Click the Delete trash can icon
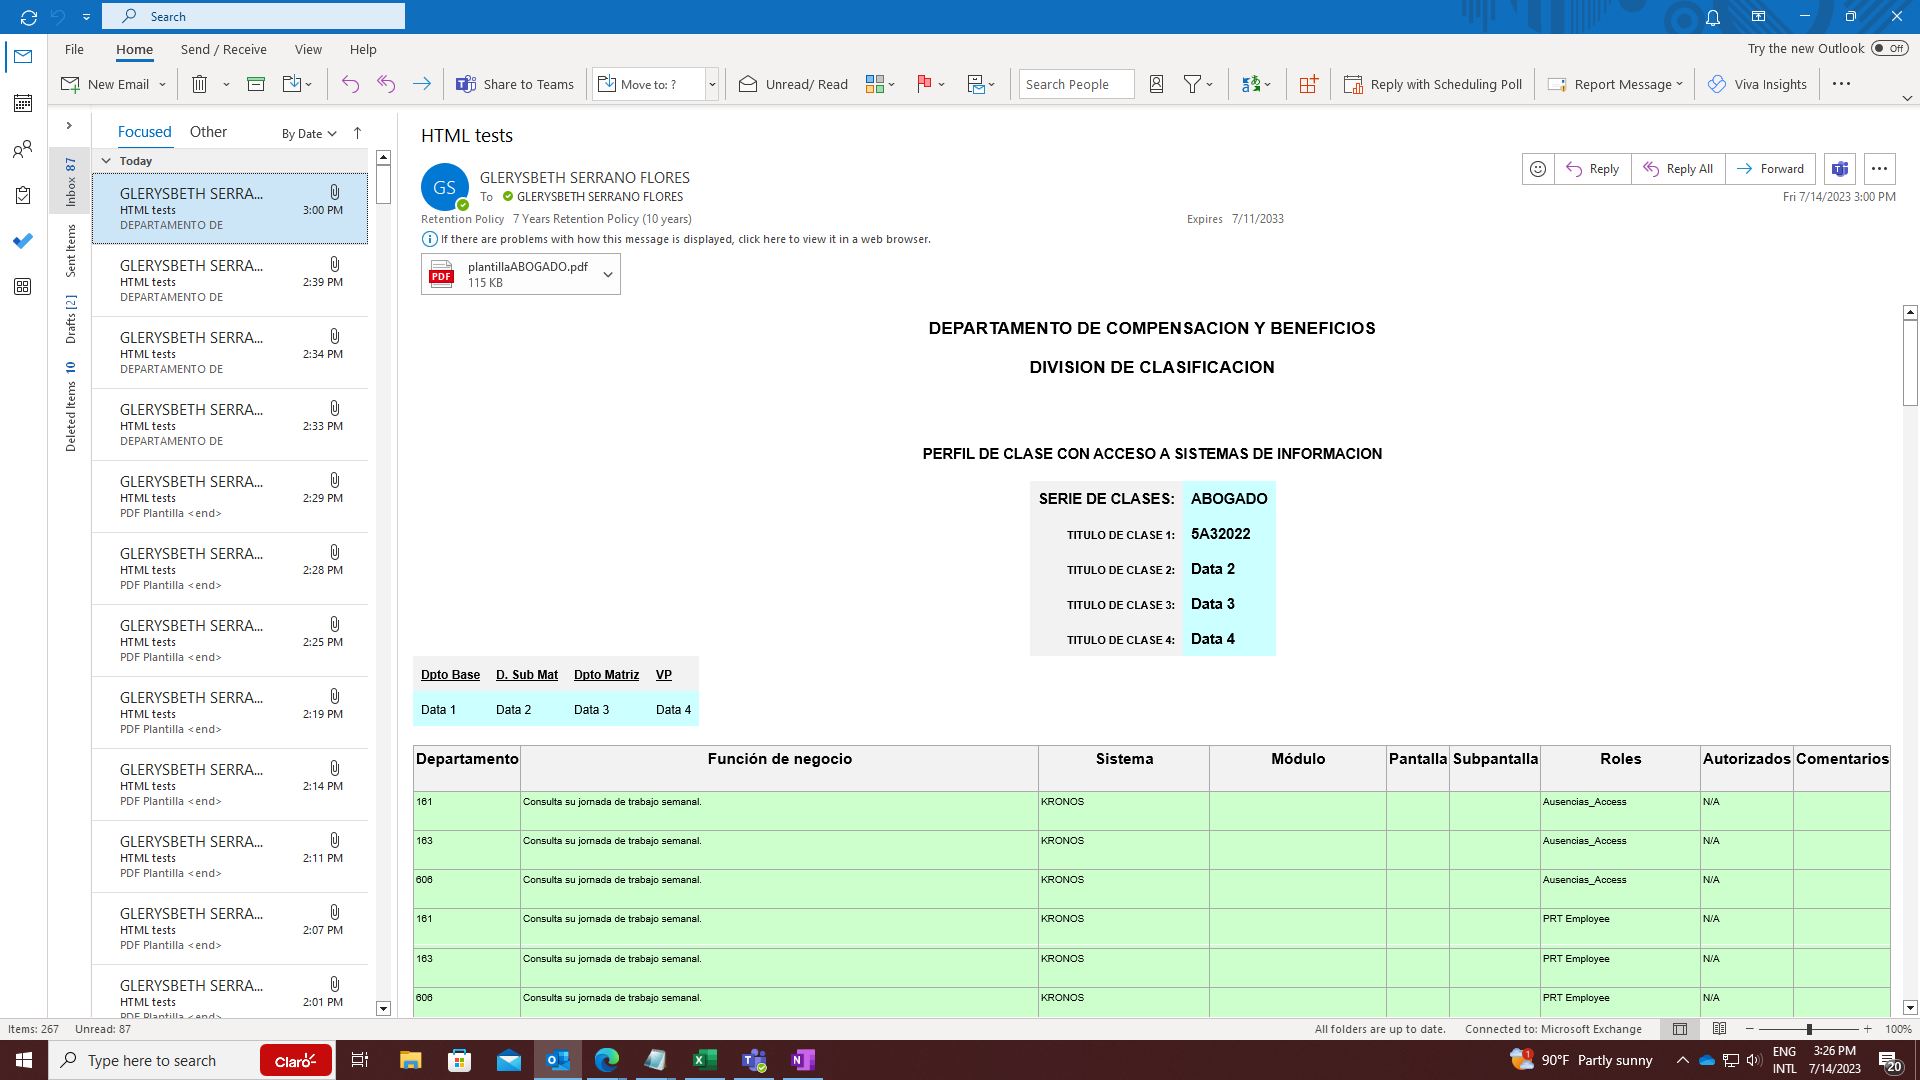 coord(200,85)
